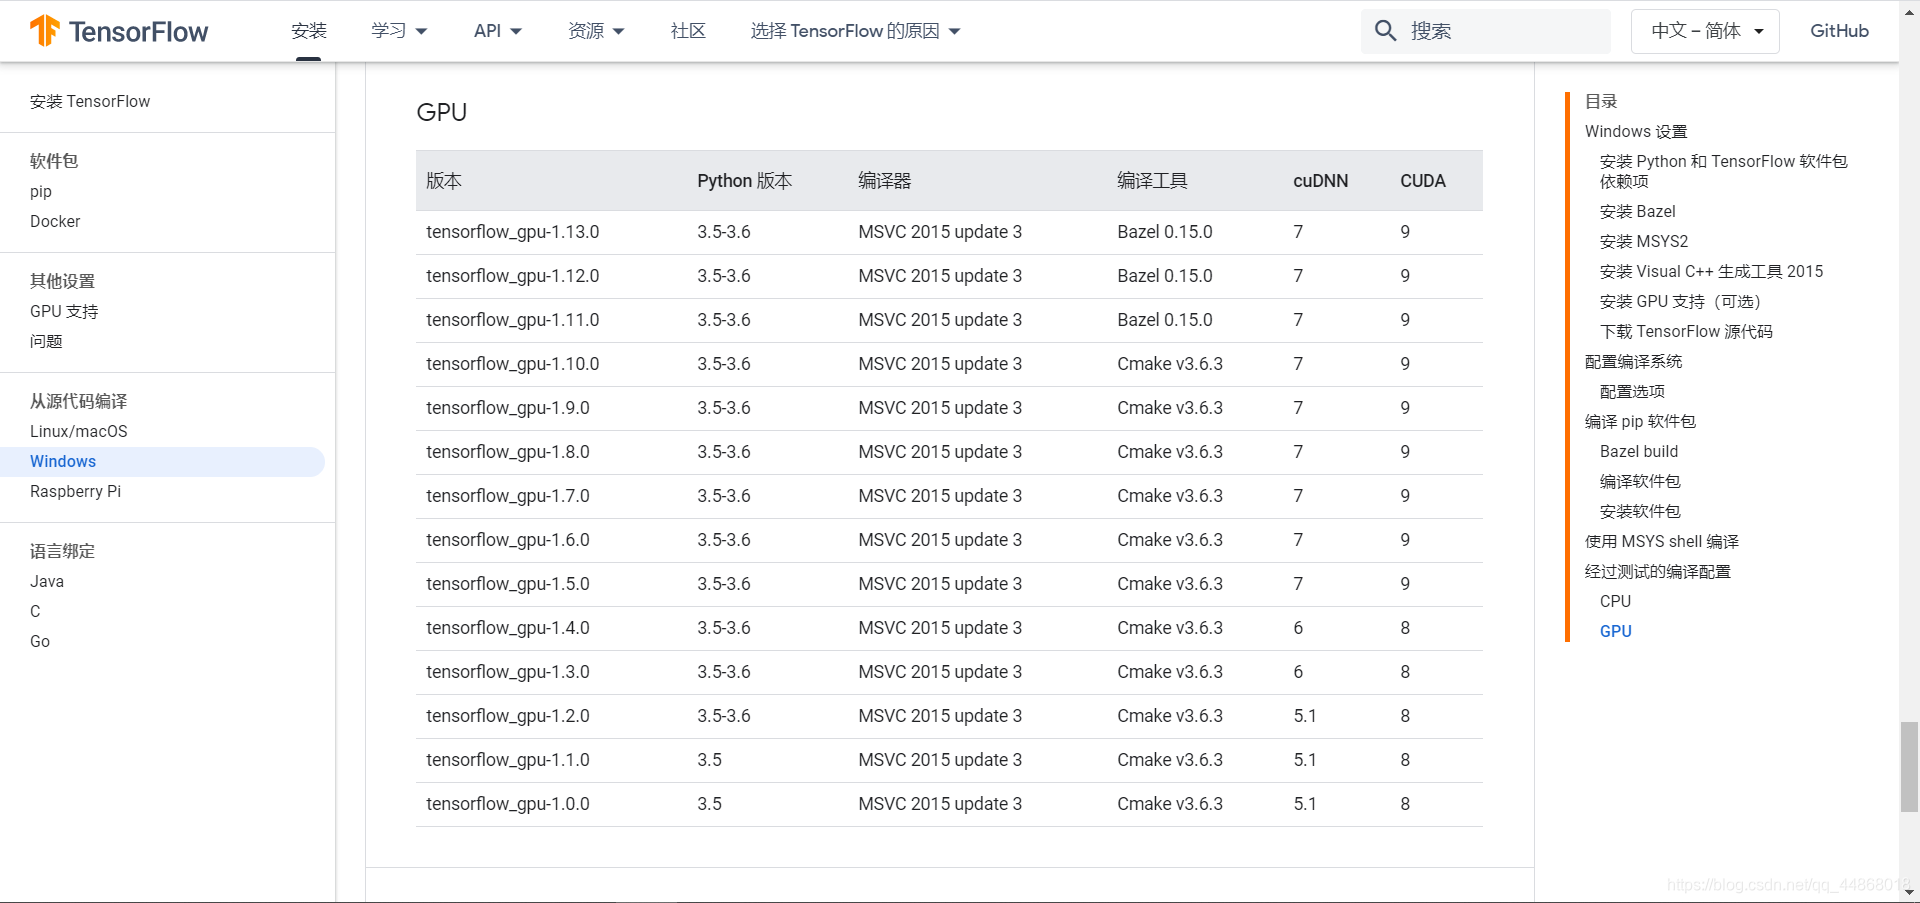Jump to 配置编译系统 section
1920x903 pixels.
(x=1634, y=362)
